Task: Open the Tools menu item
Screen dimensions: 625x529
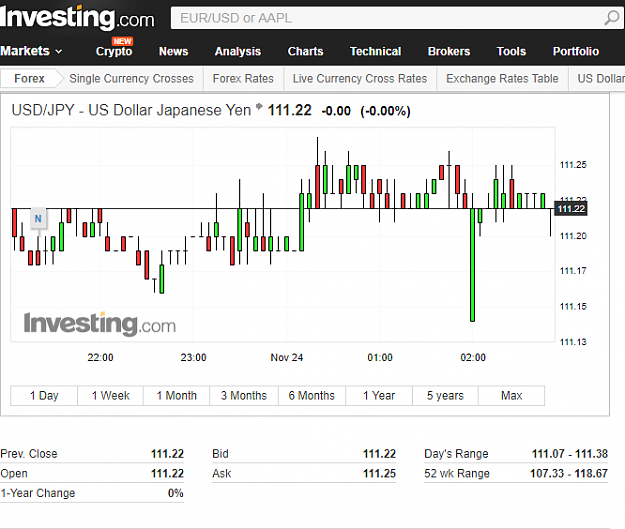Action: click(511, 51)
